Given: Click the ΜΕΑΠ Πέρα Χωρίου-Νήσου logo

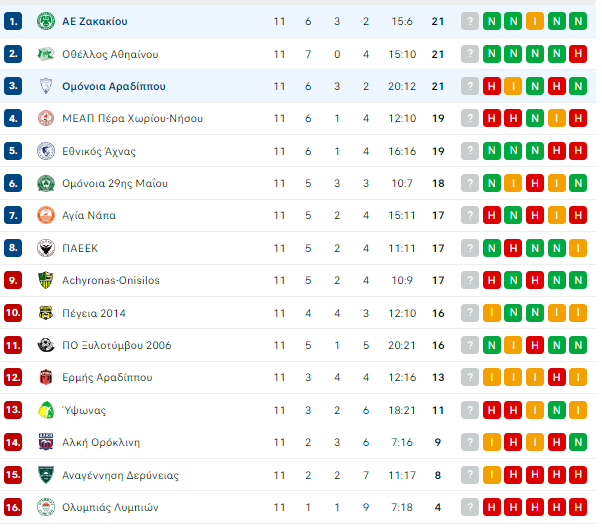Looking at the screenshot, I should [45, 119].
